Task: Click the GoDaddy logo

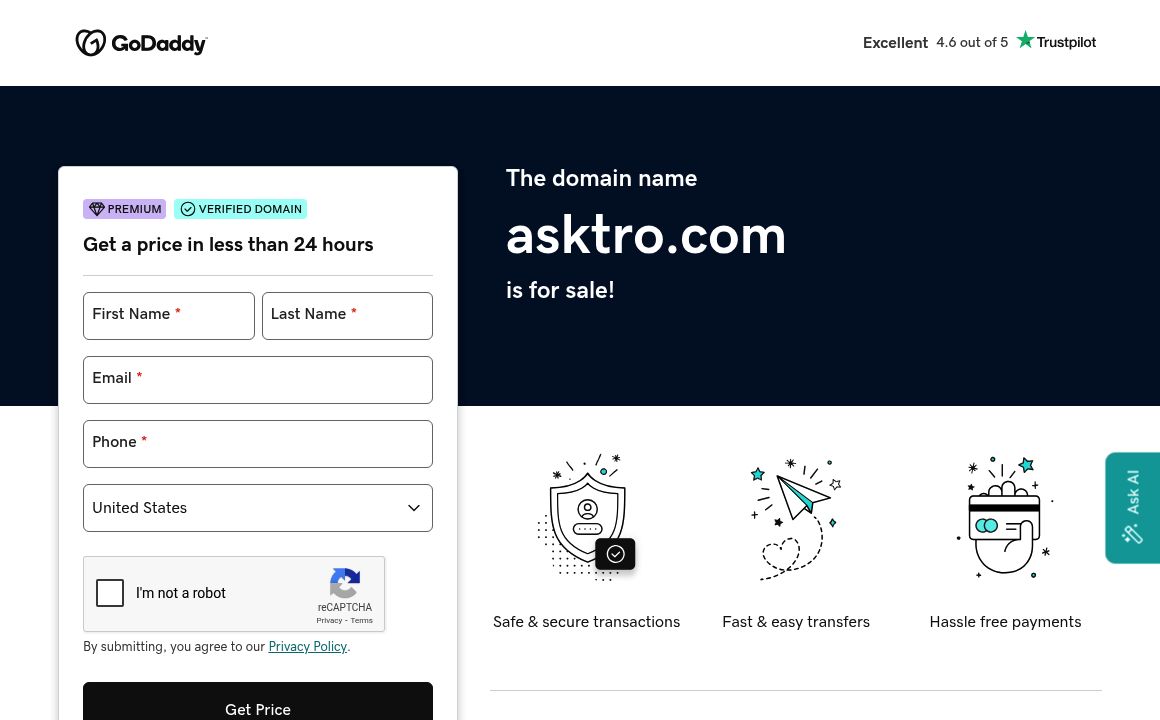Action: pyautogui.click(x=141, y=42)
